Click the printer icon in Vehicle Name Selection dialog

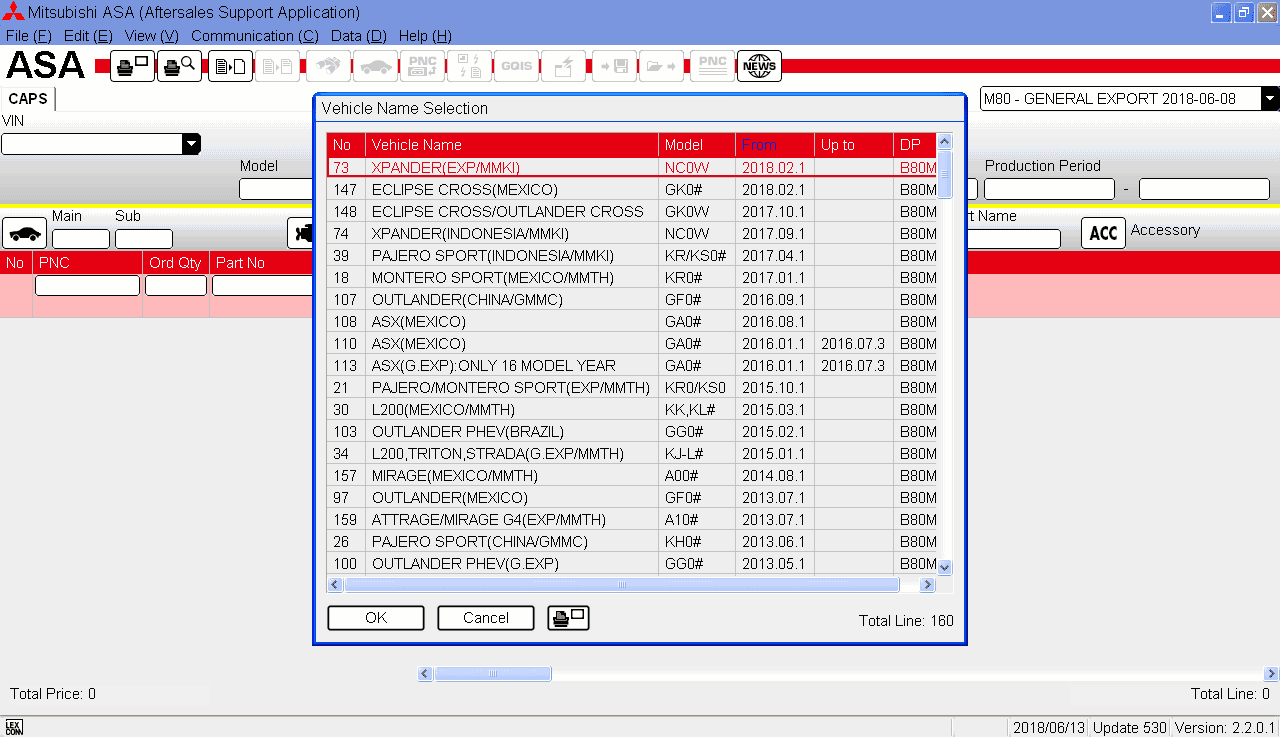569,618
